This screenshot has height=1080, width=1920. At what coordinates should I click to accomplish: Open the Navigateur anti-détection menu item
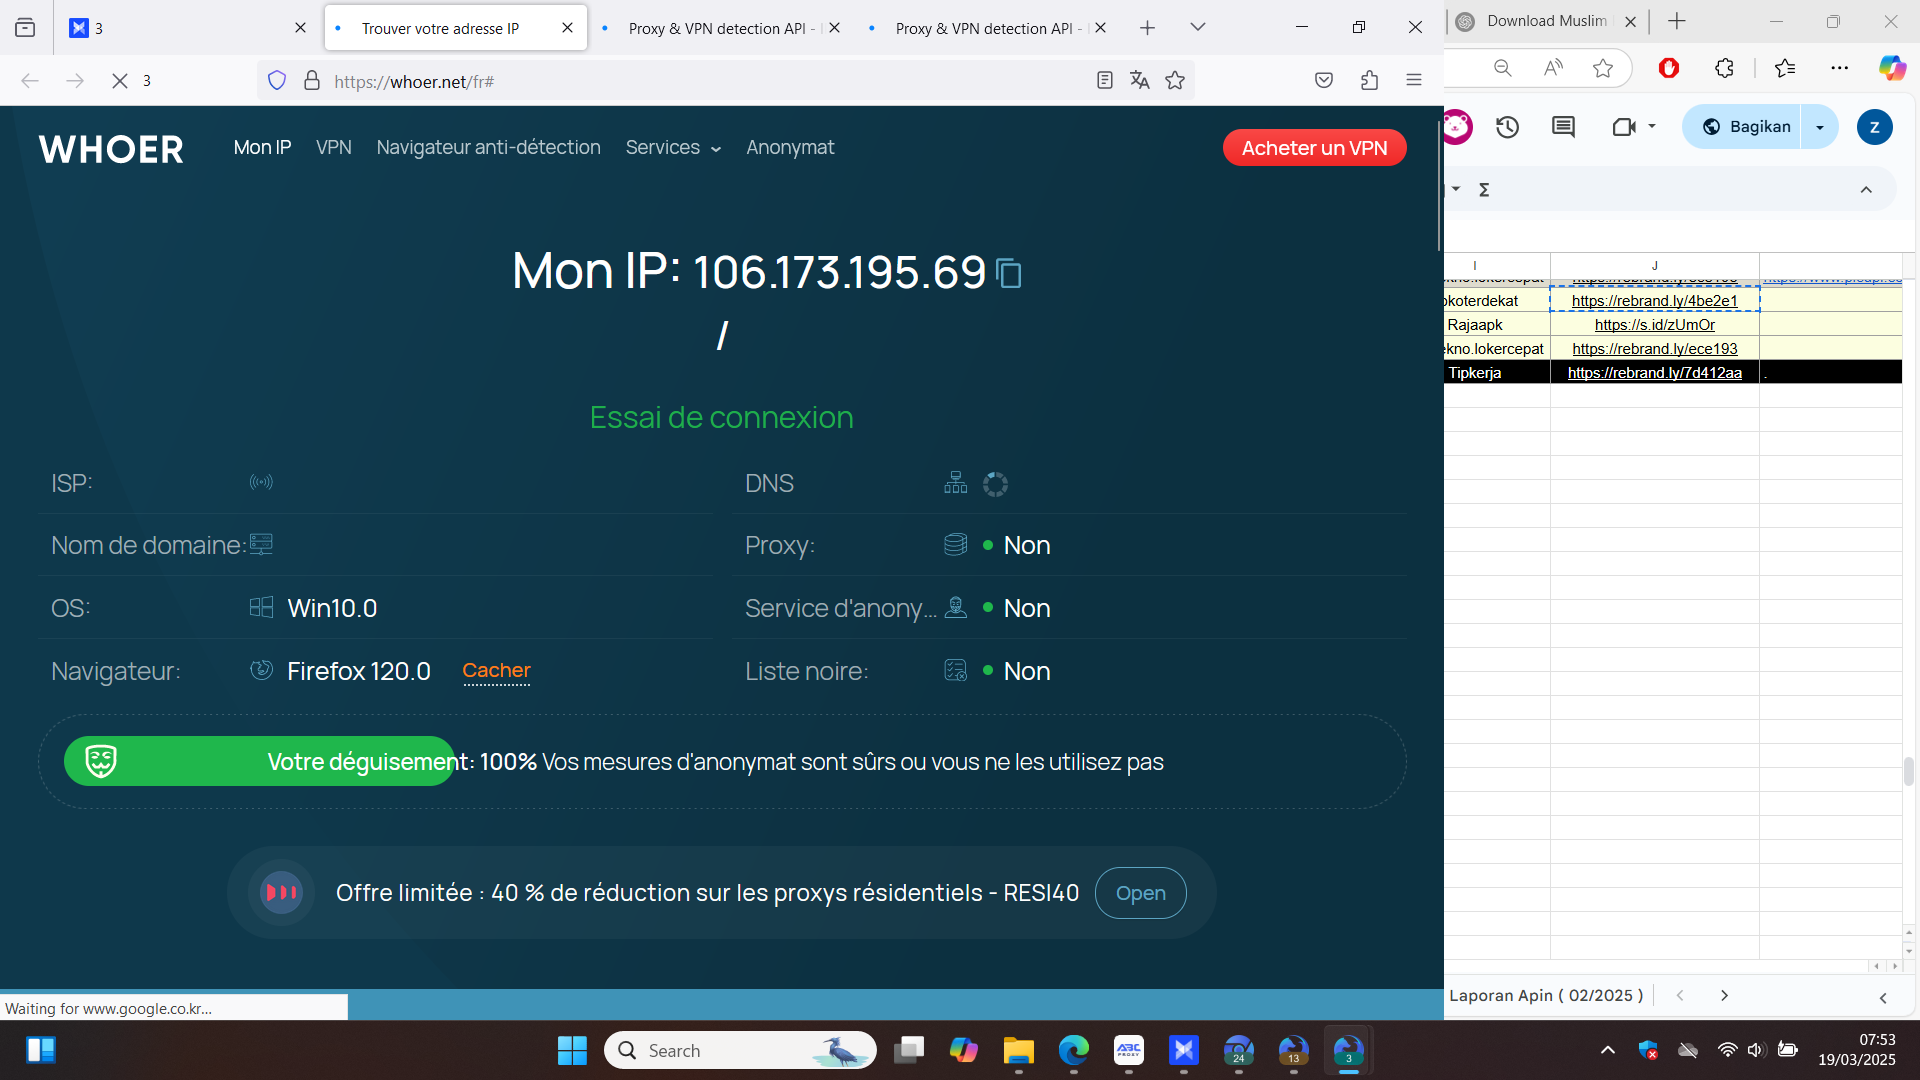tap(489, 148)
